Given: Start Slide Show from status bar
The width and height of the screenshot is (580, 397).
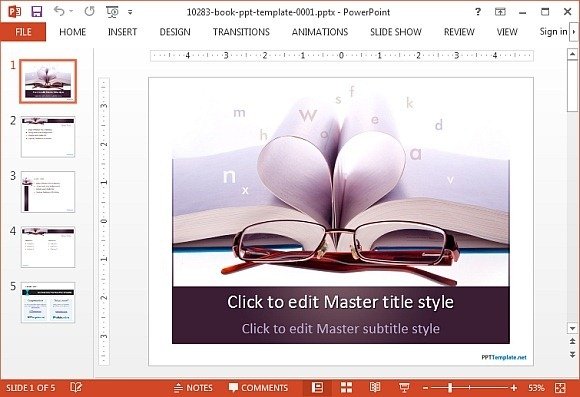Looking at the screenshot, I should tap(404, 387).
